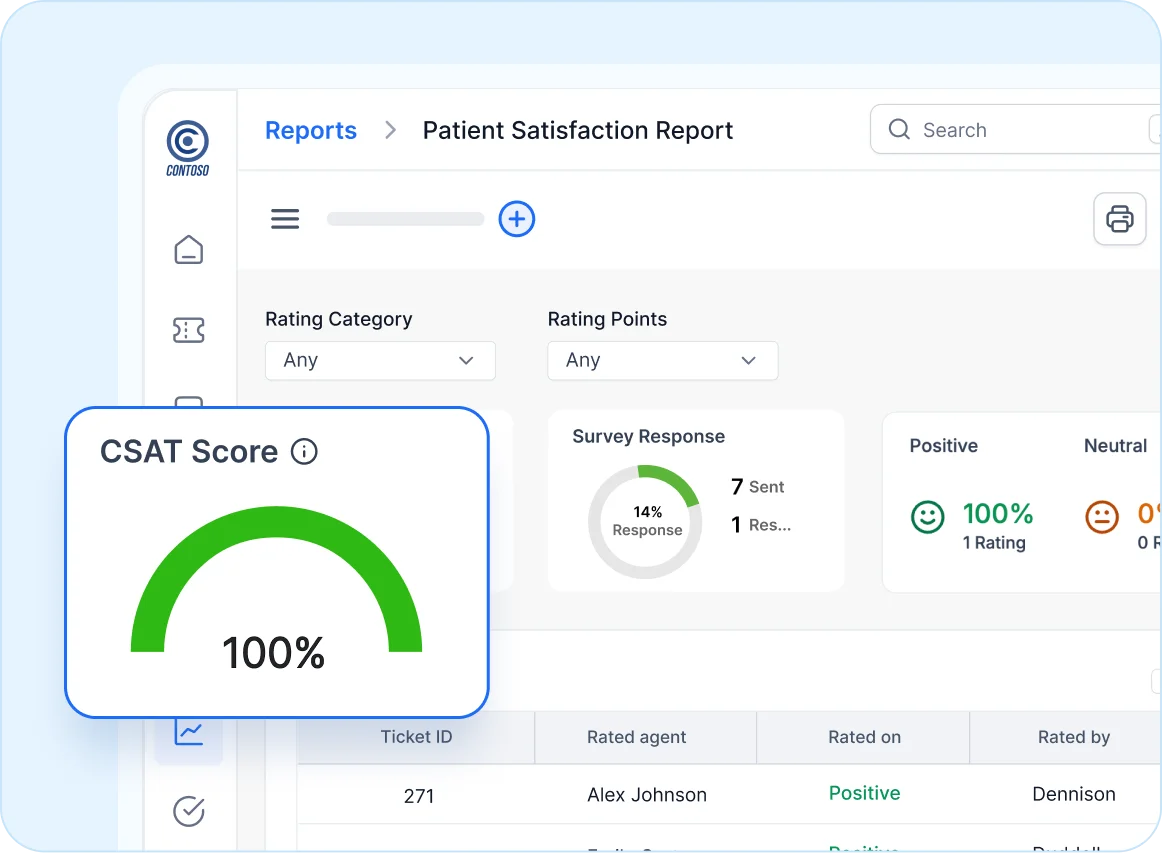Select the Tickets icon in the sidebar
This screenshot has width=1162, height=853.
click(x=189, y=330)
